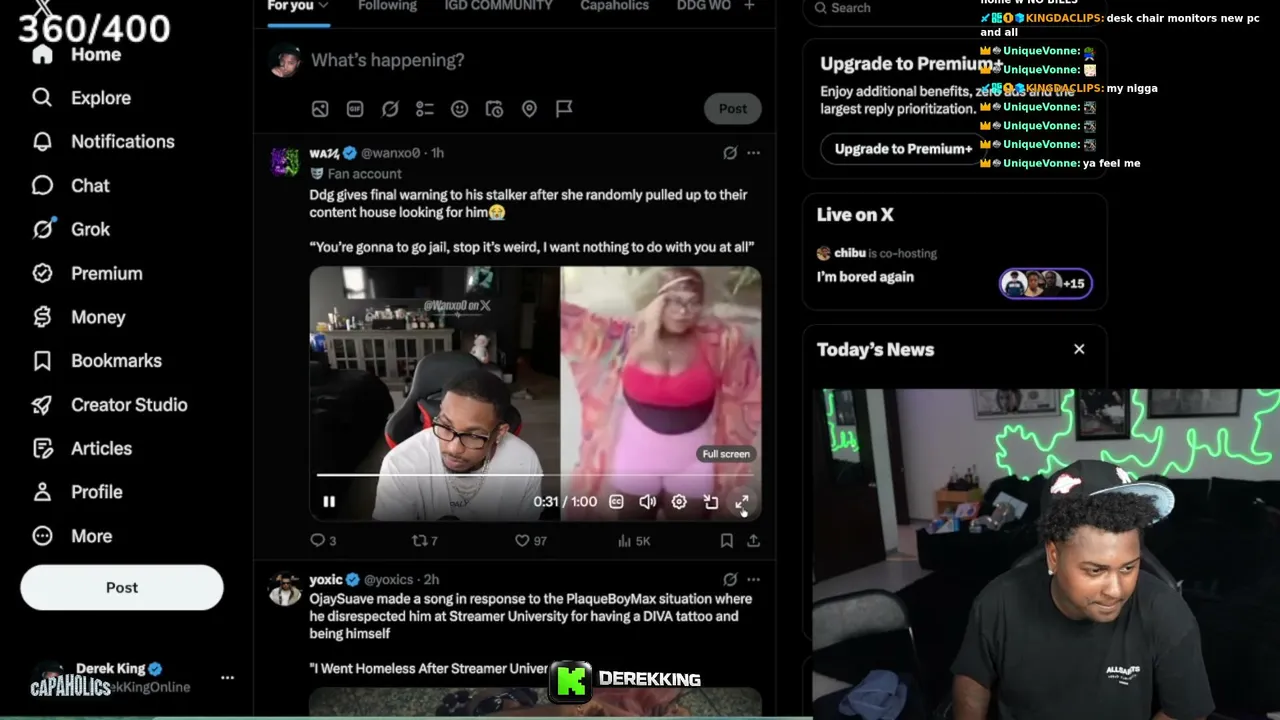
Task: Switch to the IGD COMMUNITY tab
Action: pyautogui.click(x=498, y=6)
